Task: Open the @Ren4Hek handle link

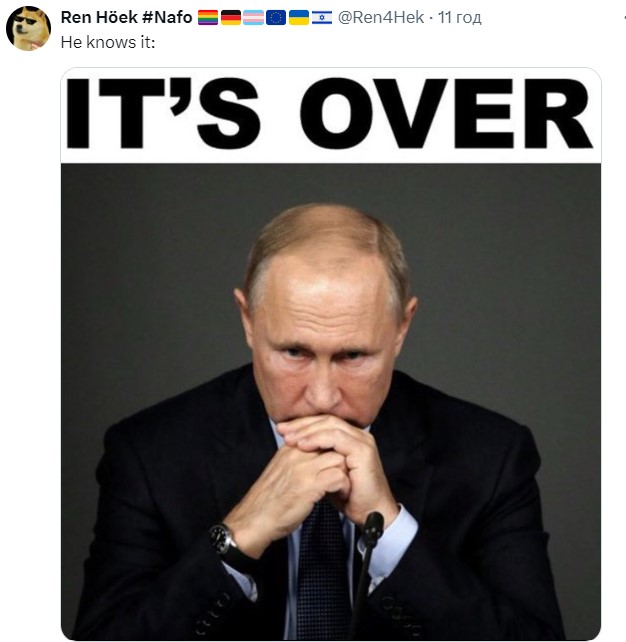Action: [380, 17]
